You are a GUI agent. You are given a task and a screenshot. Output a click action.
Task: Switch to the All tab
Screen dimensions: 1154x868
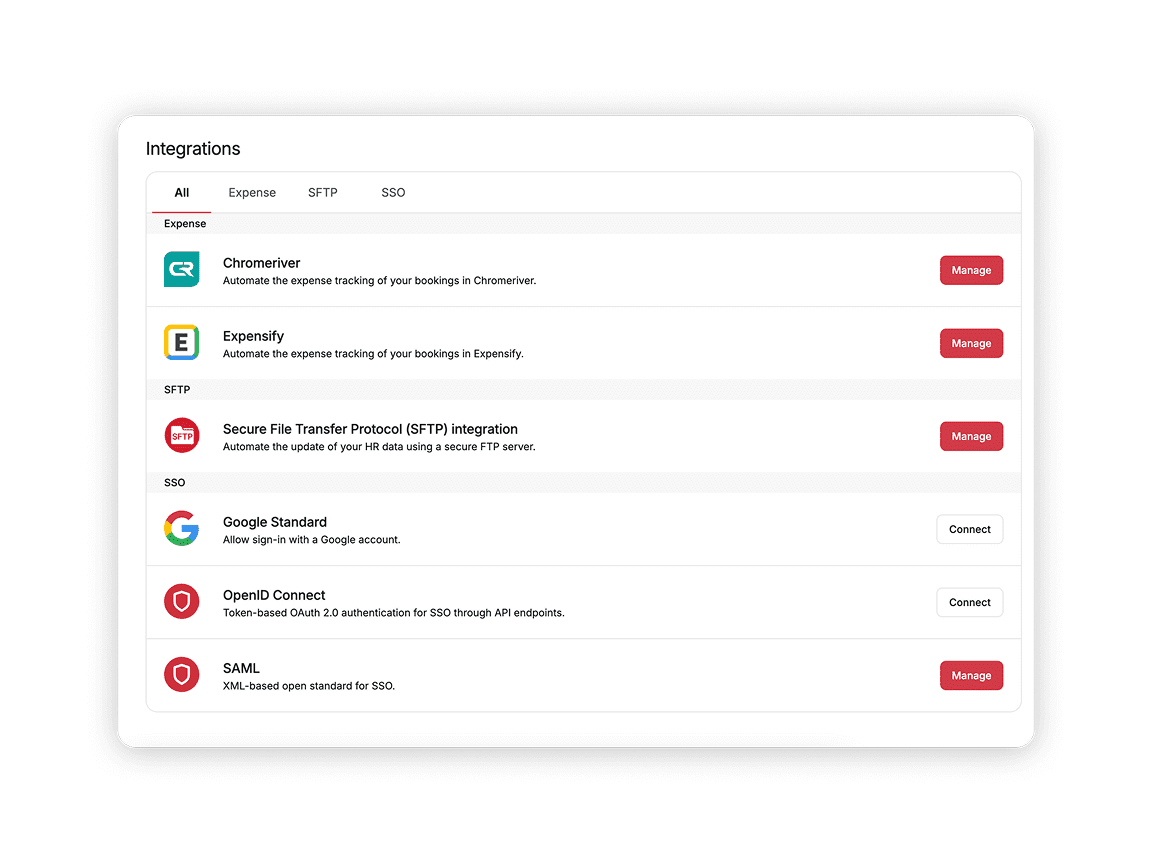pos(181,193)
